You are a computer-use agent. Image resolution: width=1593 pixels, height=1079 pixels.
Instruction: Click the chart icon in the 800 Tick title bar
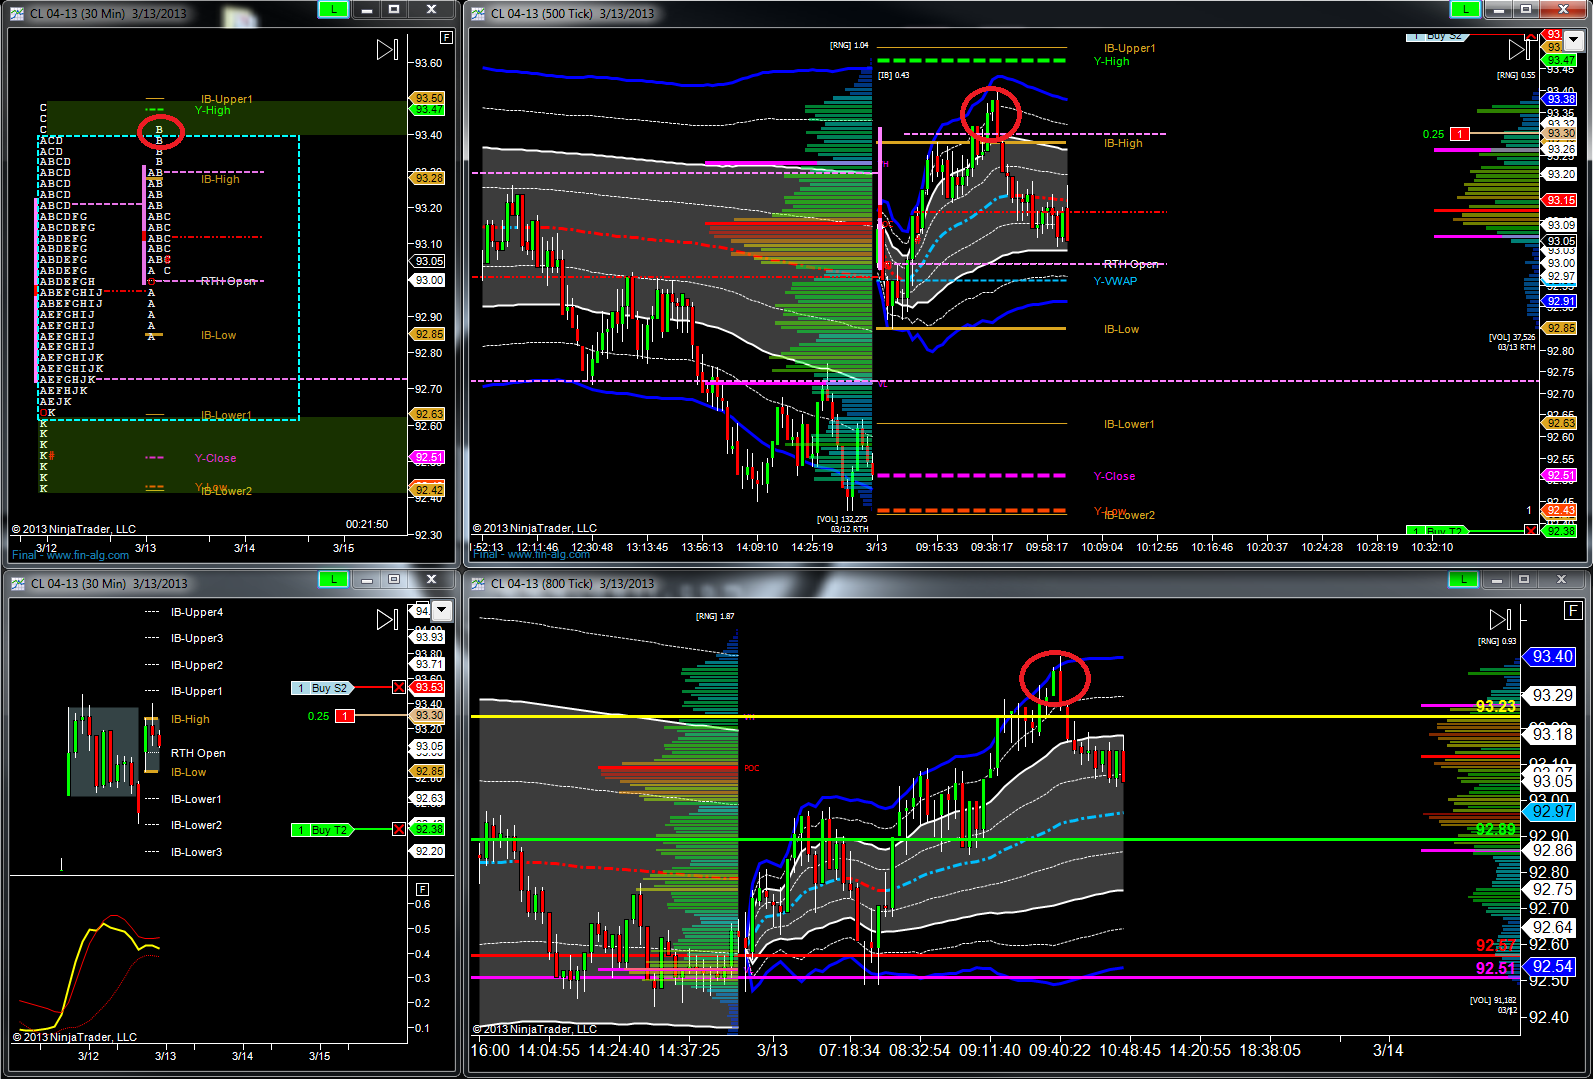pos(478,583)
